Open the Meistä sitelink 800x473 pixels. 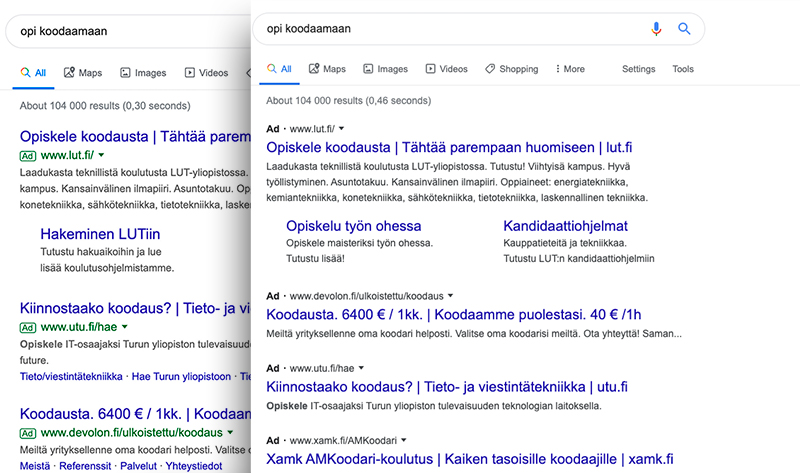(x=35, y=466)
